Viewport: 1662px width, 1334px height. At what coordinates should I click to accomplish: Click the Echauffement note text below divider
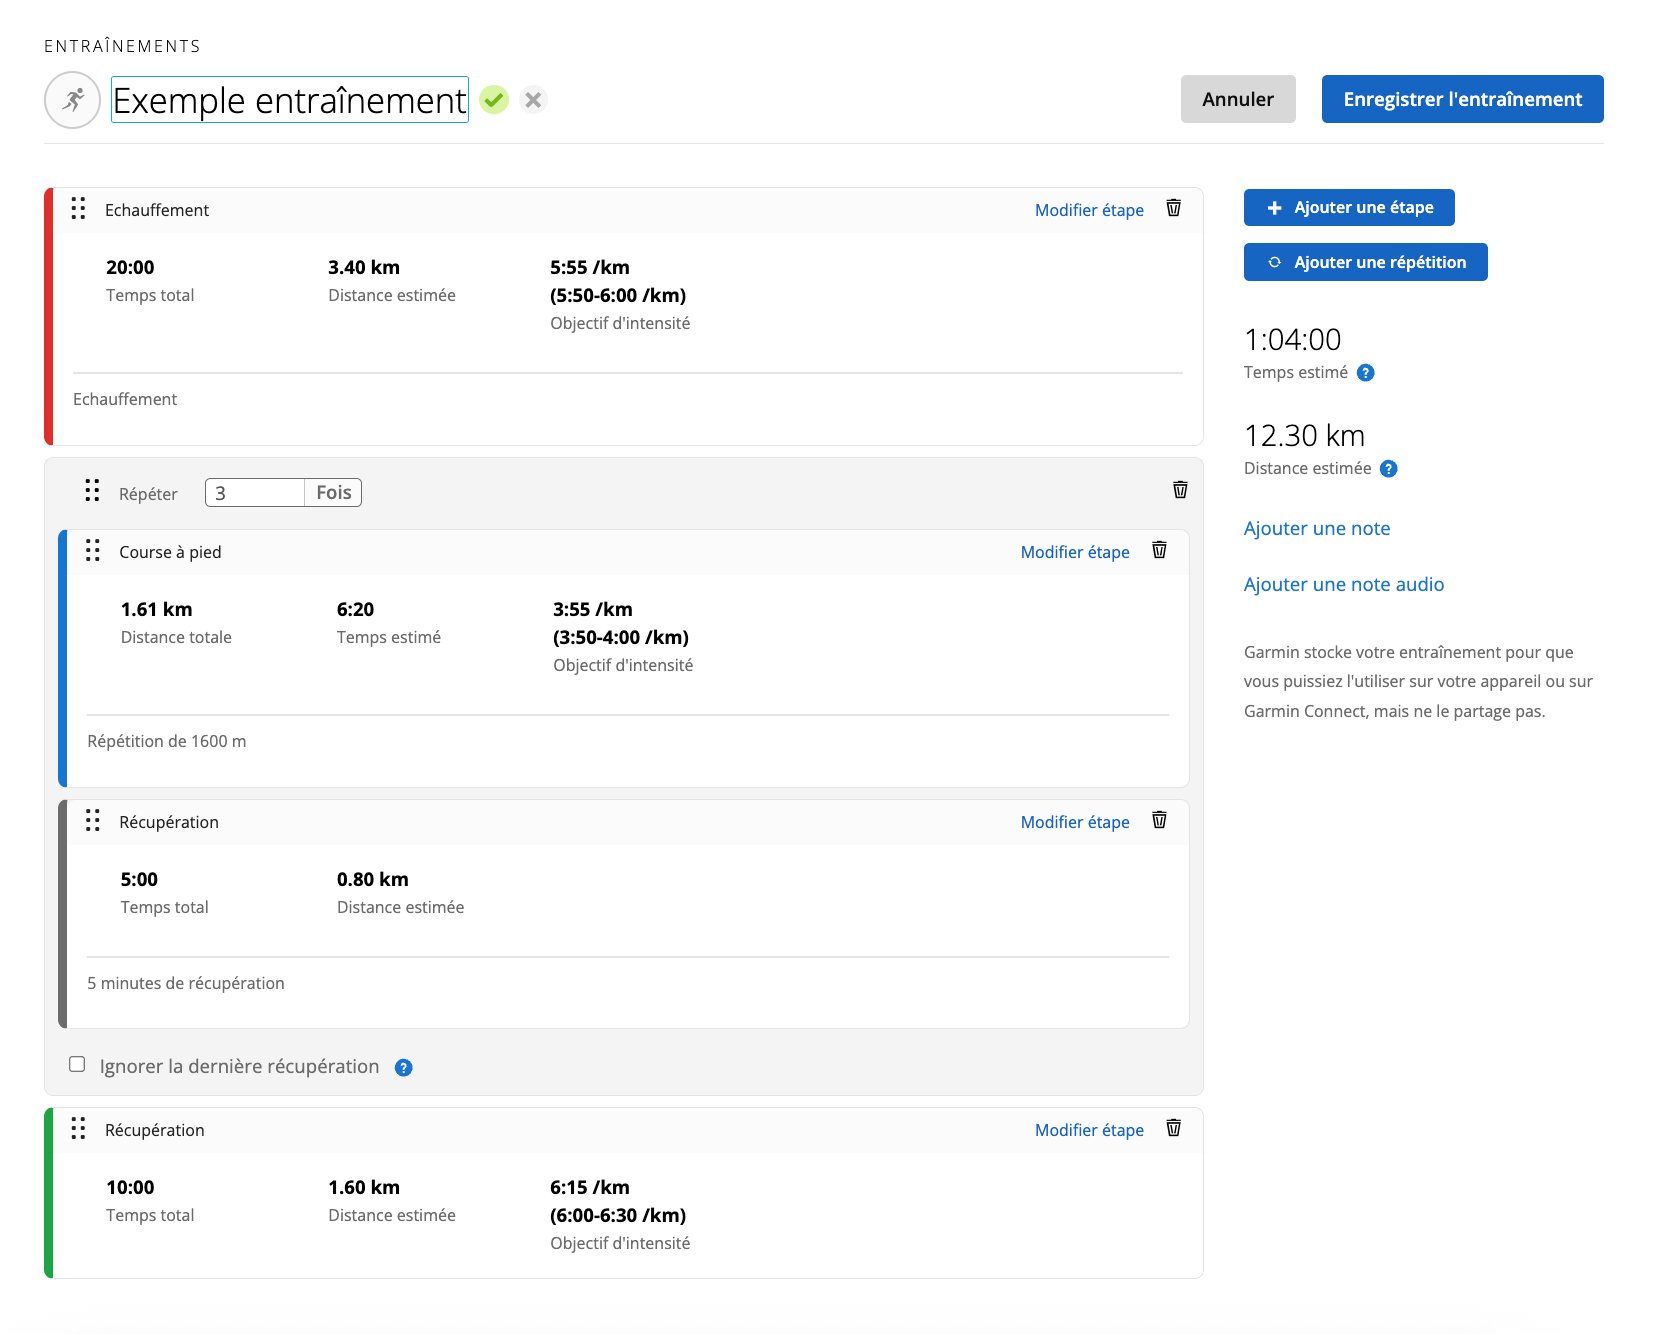point(125,399)
